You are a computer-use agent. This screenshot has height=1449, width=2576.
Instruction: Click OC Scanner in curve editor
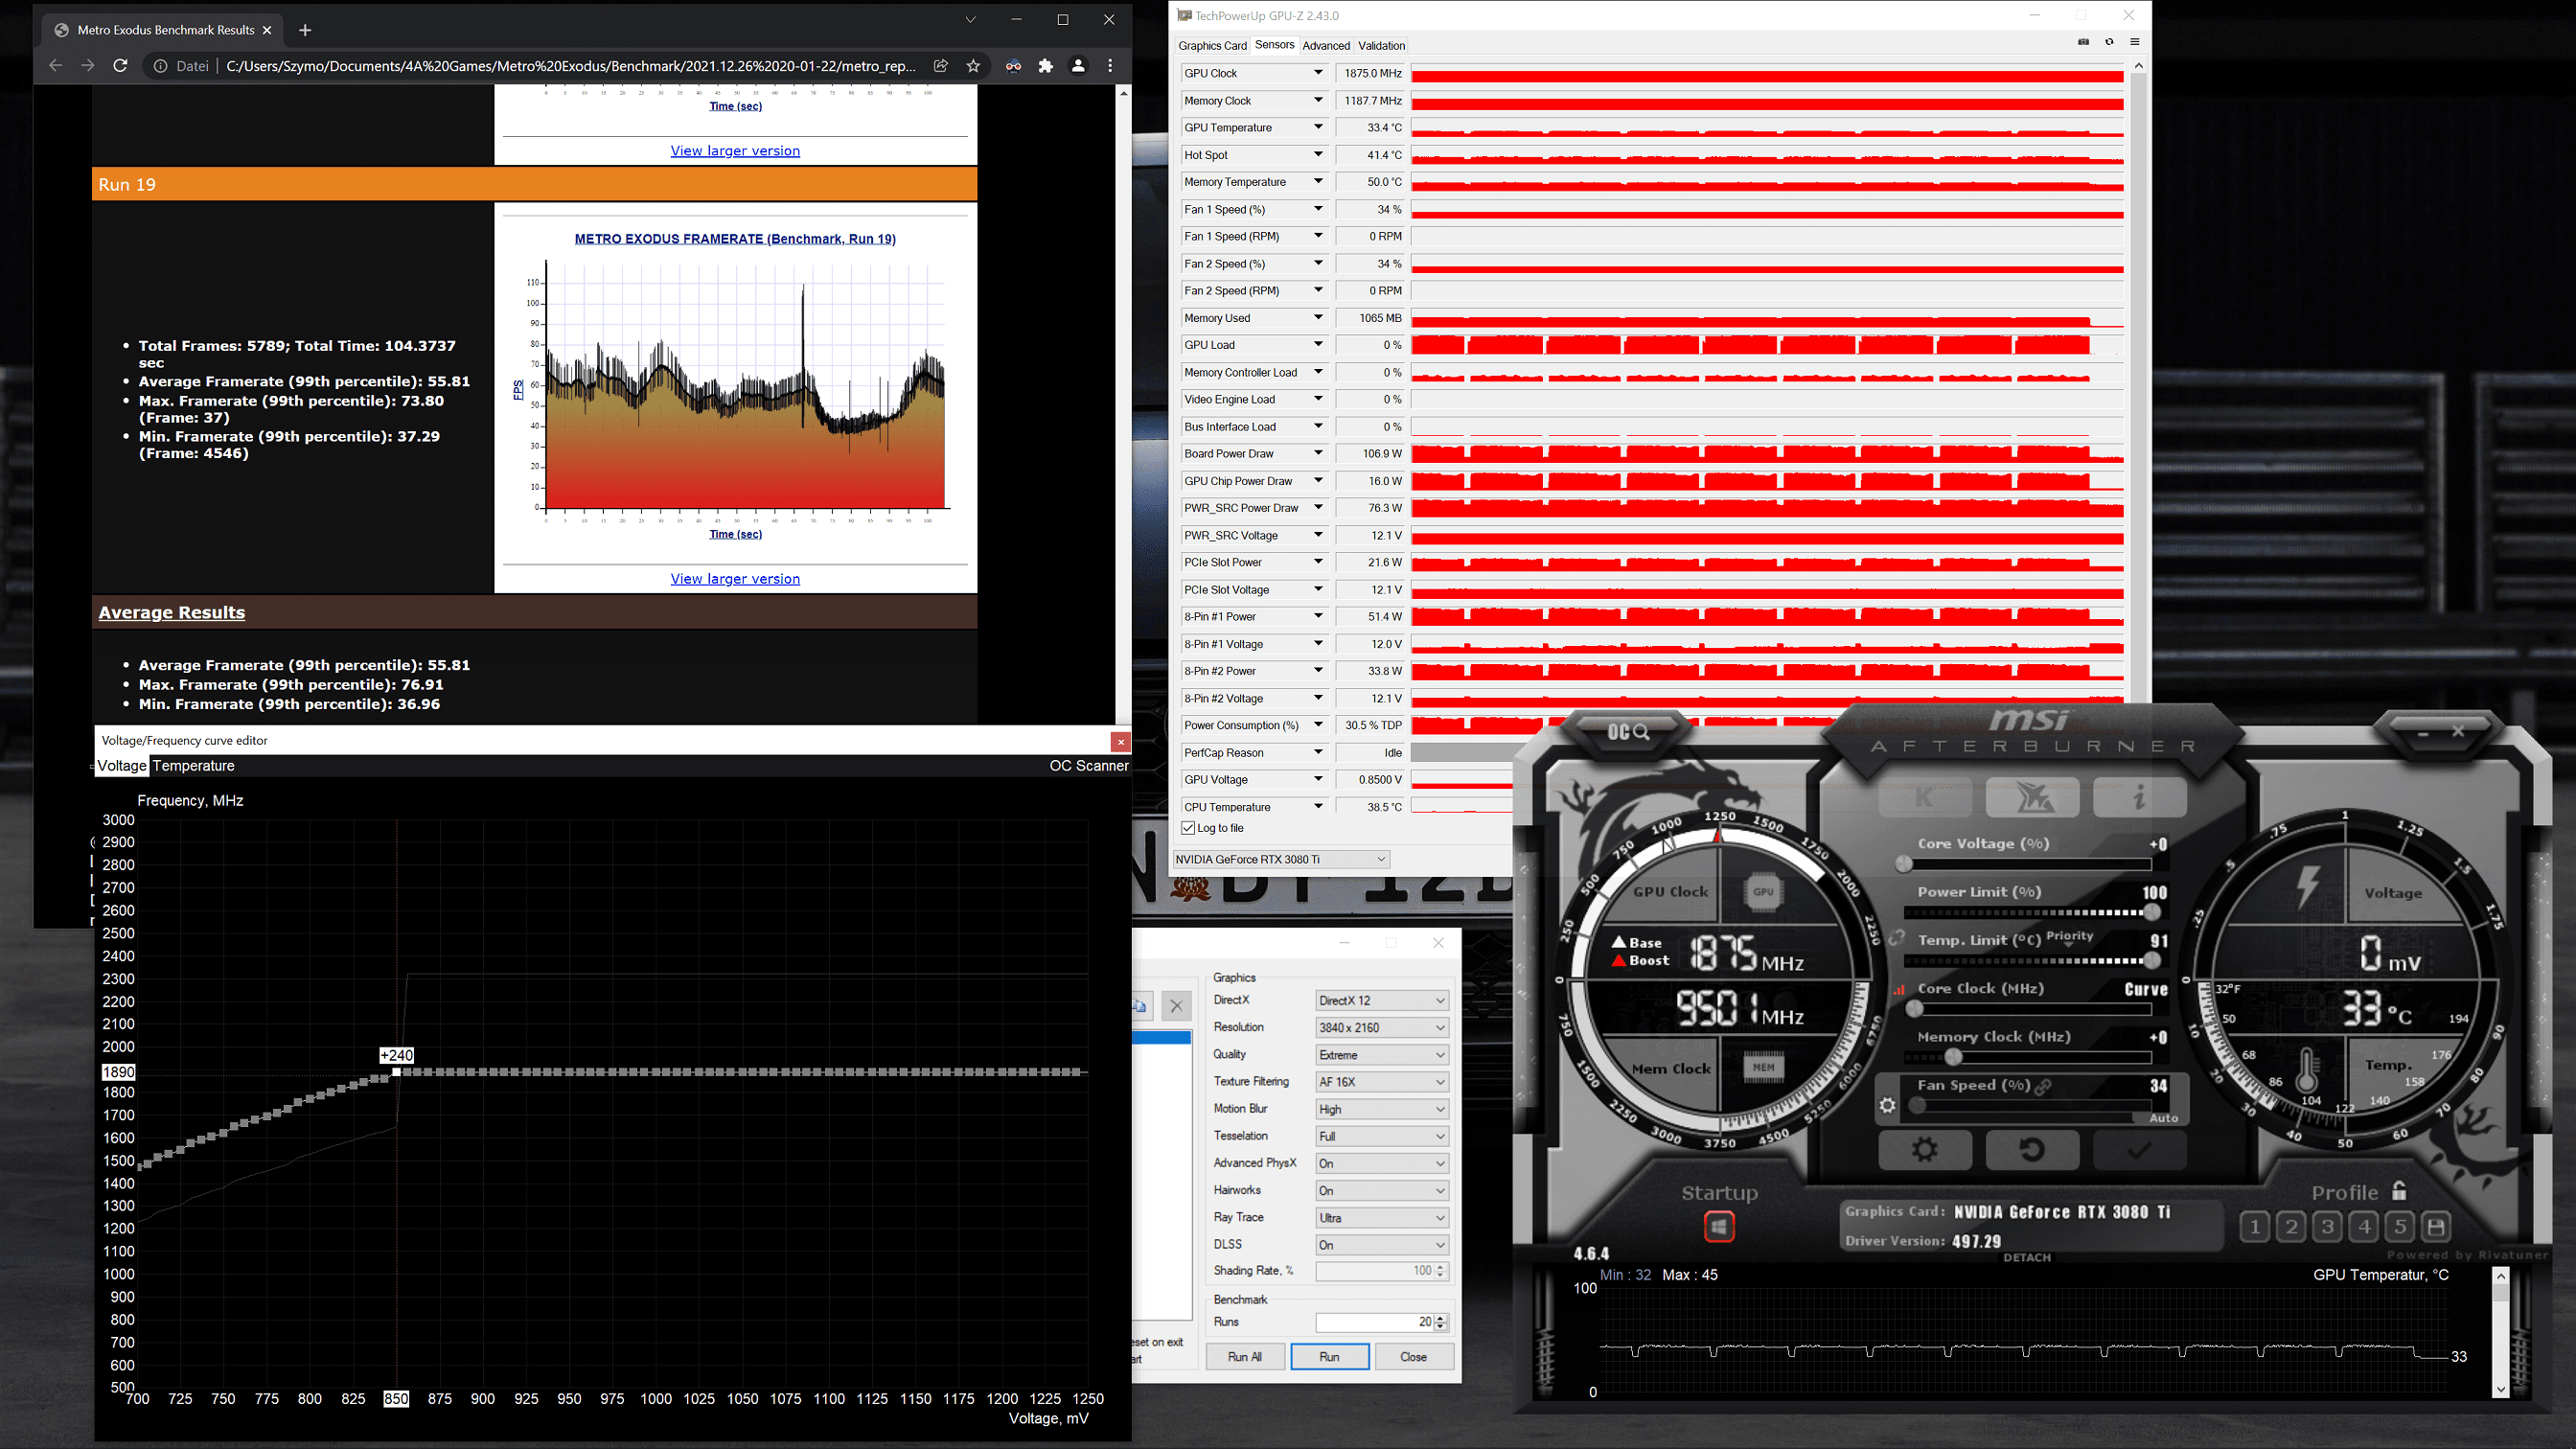(1088, 765)
